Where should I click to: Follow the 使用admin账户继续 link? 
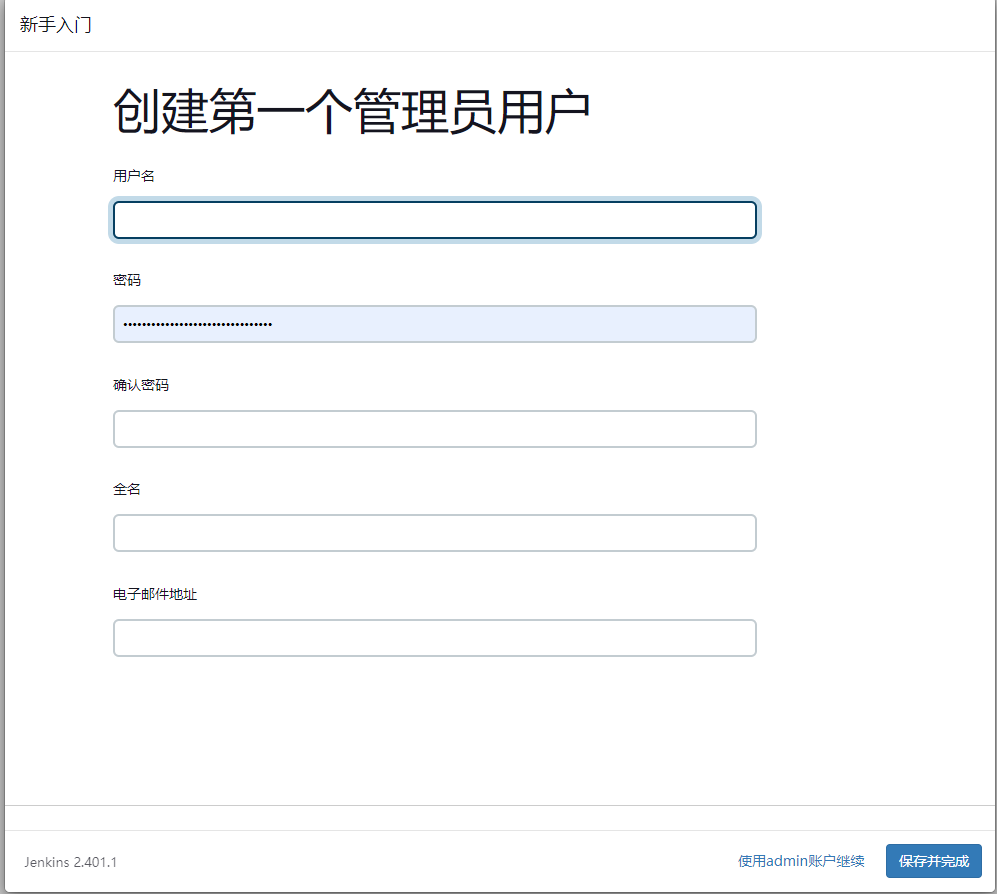(801, 861)
